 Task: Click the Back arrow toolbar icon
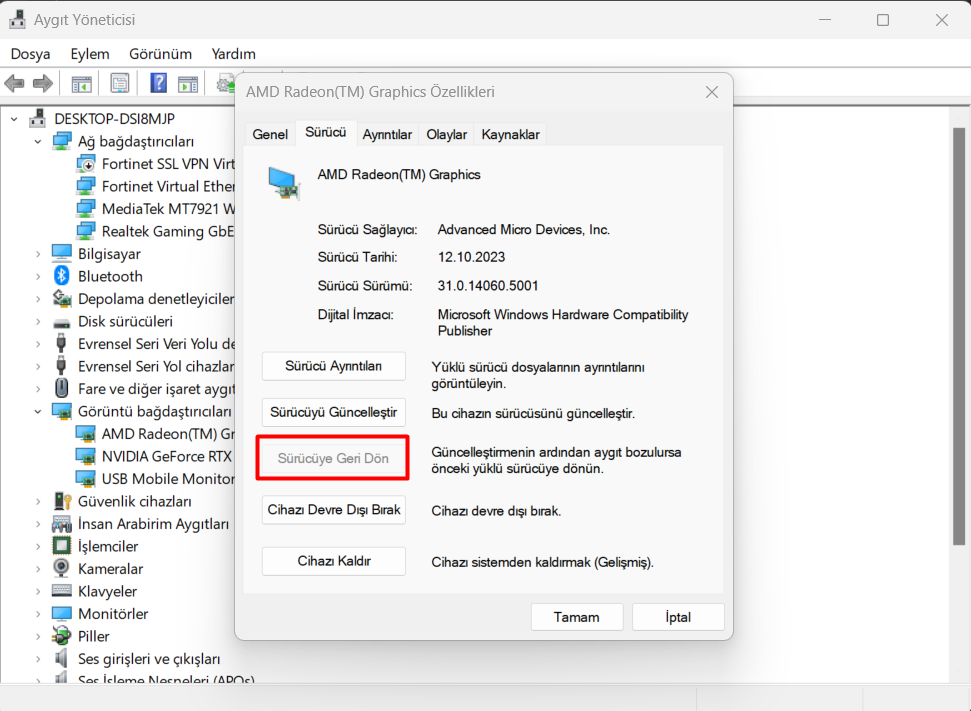[14, 83]
